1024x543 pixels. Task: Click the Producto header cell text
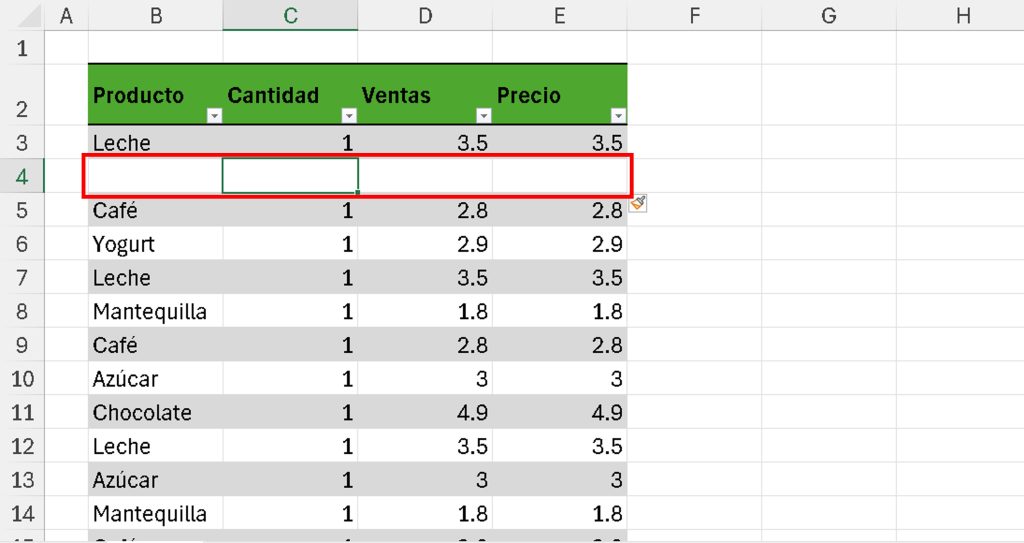pyautogui.click(x=138, y=95)
